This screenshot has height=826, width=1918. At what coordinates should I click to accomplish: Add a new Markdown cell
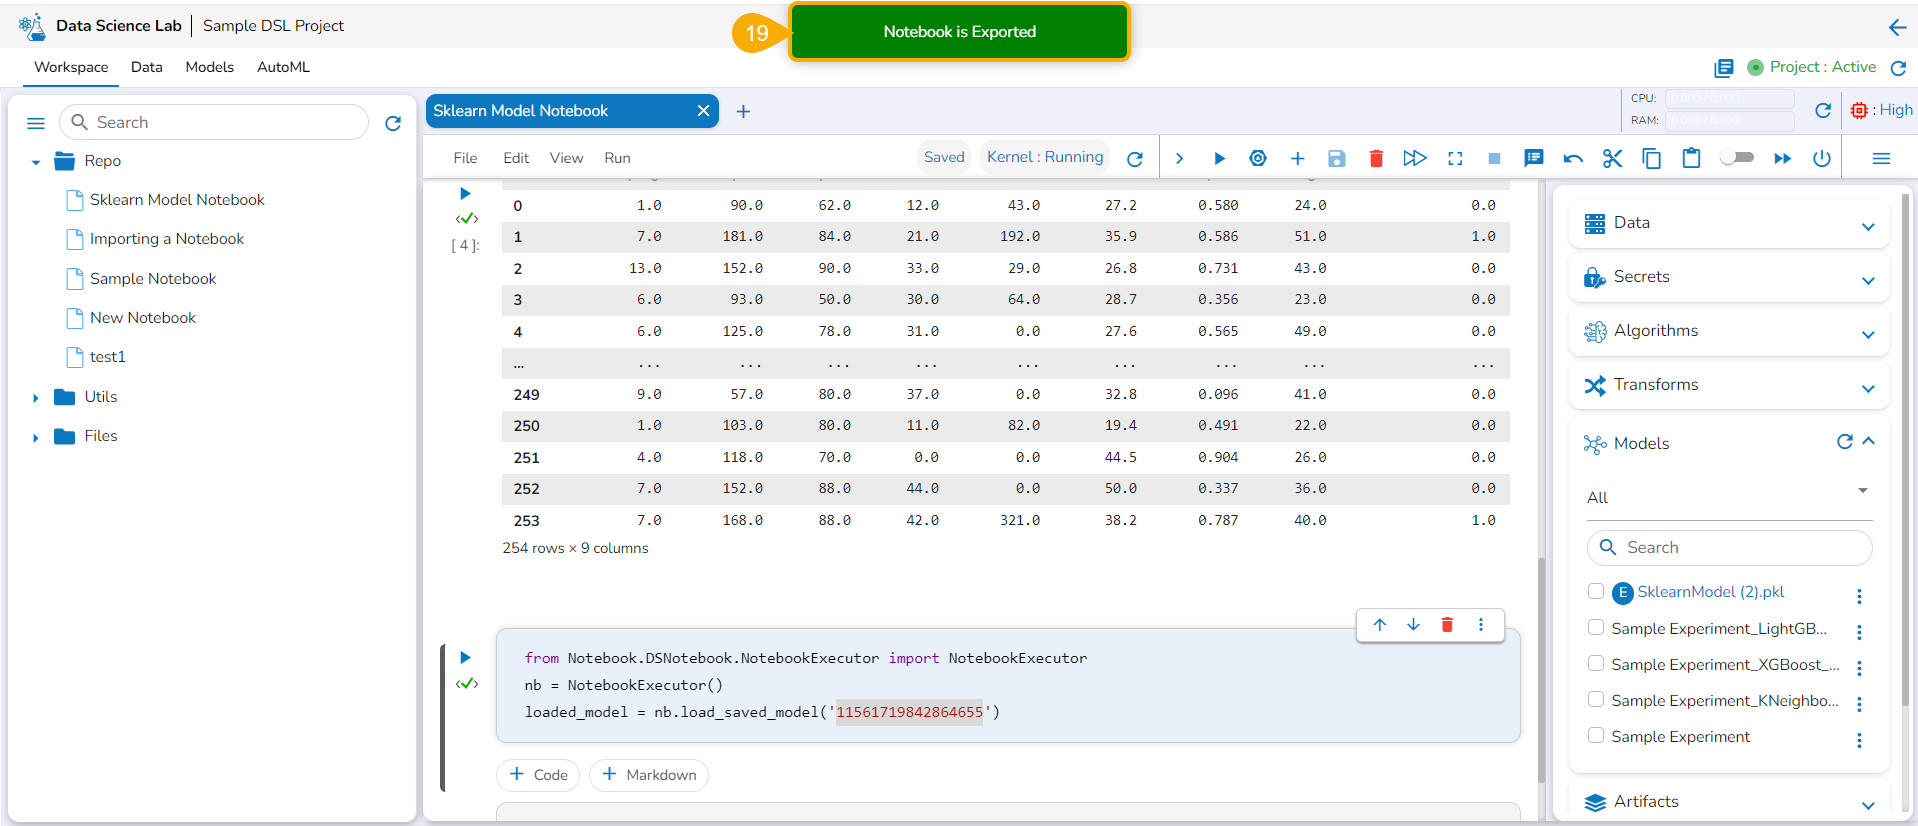(x=649, y=775)
